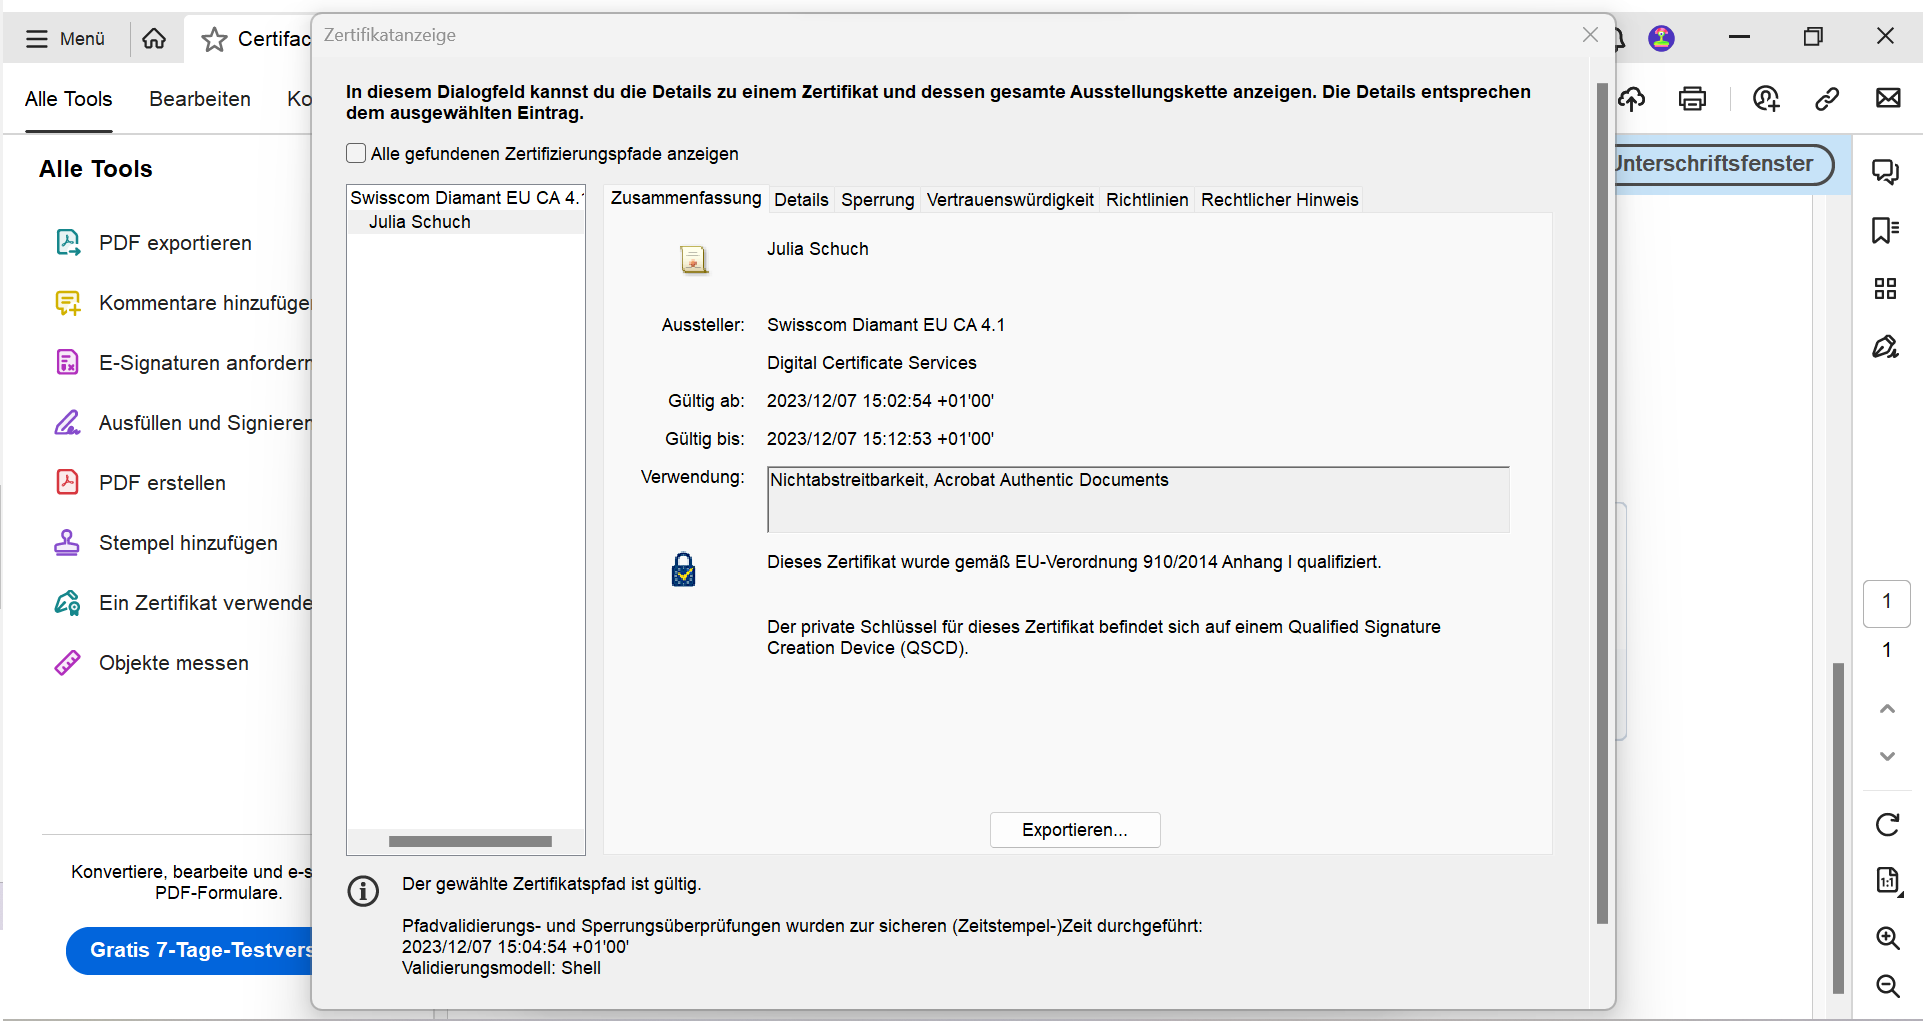Click the document vertical scrollbar thumb
Screen dimensions: 1923x1021
1838,828
